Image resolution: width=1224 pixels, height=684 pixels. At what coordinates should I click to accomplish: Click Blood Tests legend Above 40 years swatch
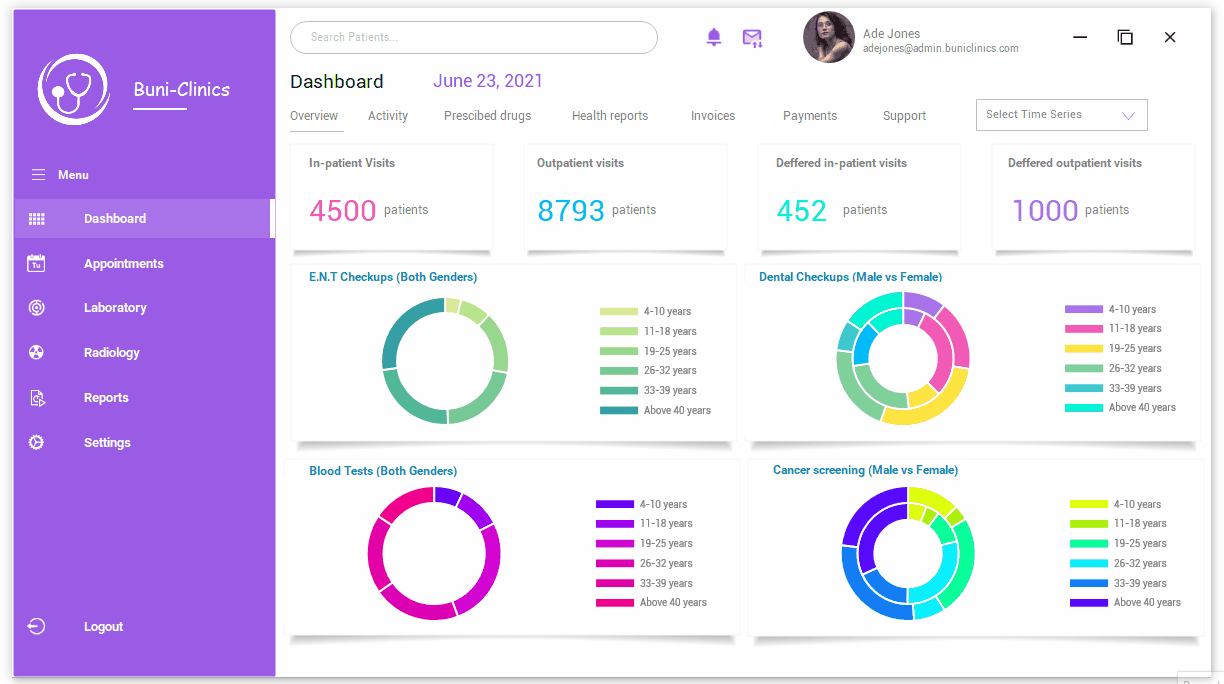(615, 603)
